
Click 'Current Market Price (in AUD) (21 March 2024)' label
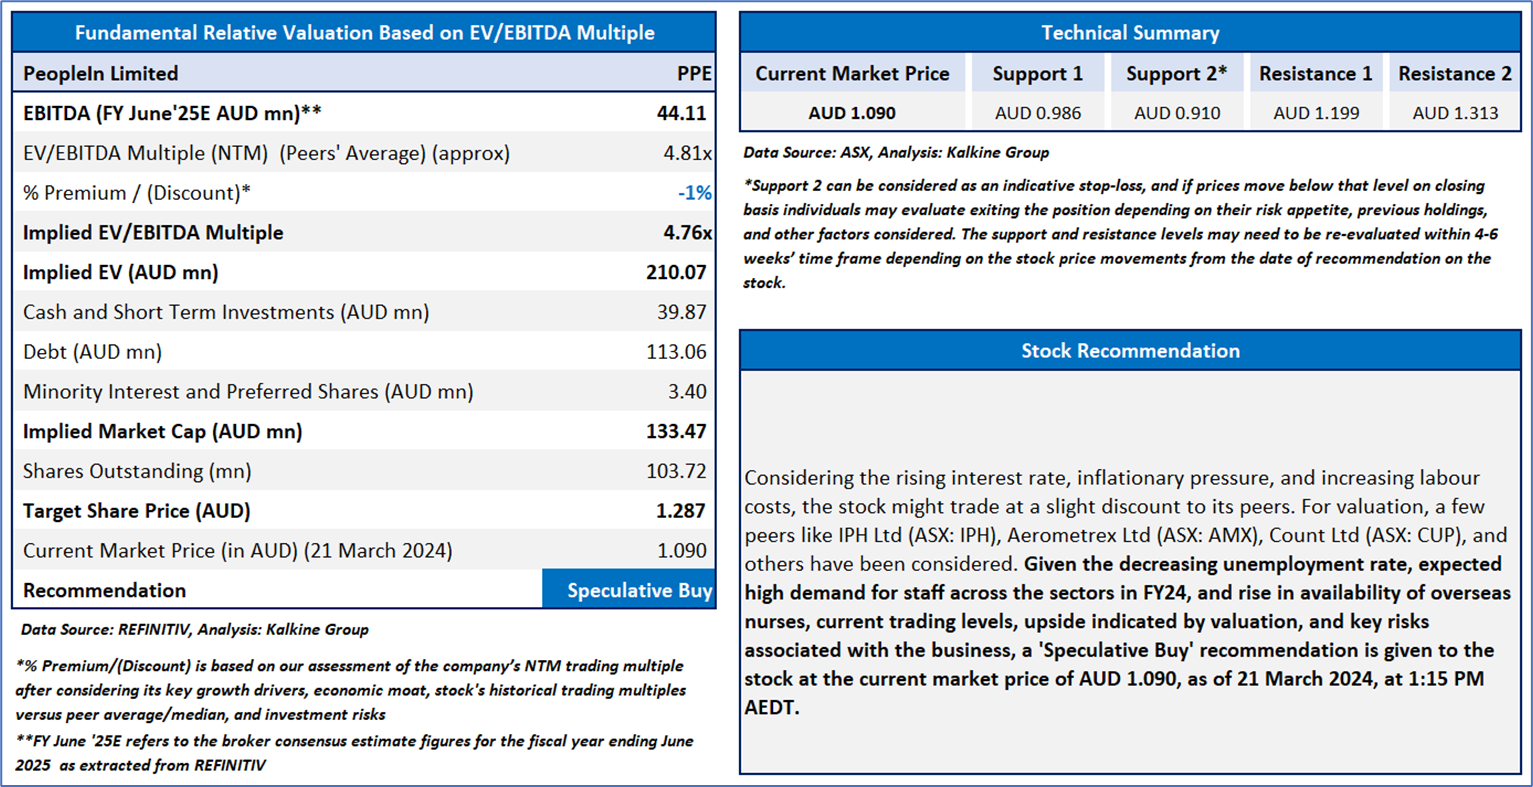(x=237, y=551)
